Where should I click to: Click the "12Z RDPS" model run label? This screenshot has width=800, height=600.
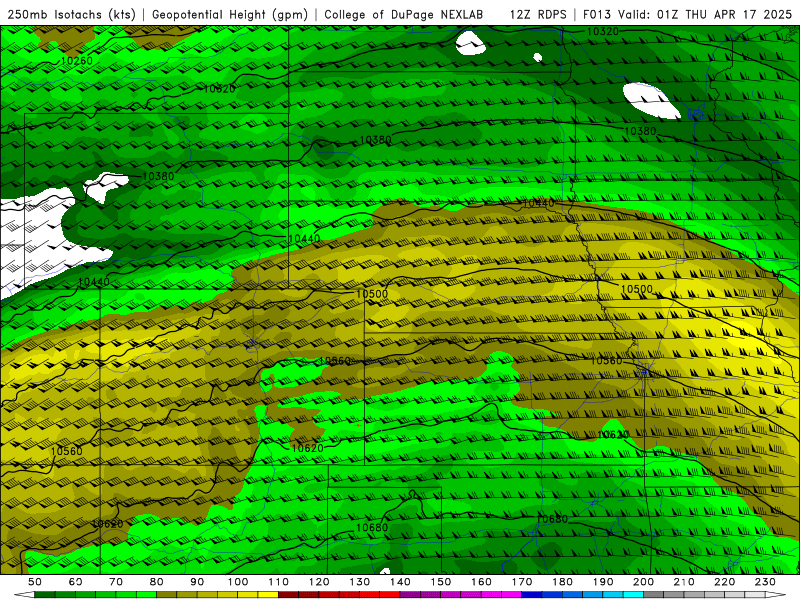pyautogui.click(x=538, y=14)
